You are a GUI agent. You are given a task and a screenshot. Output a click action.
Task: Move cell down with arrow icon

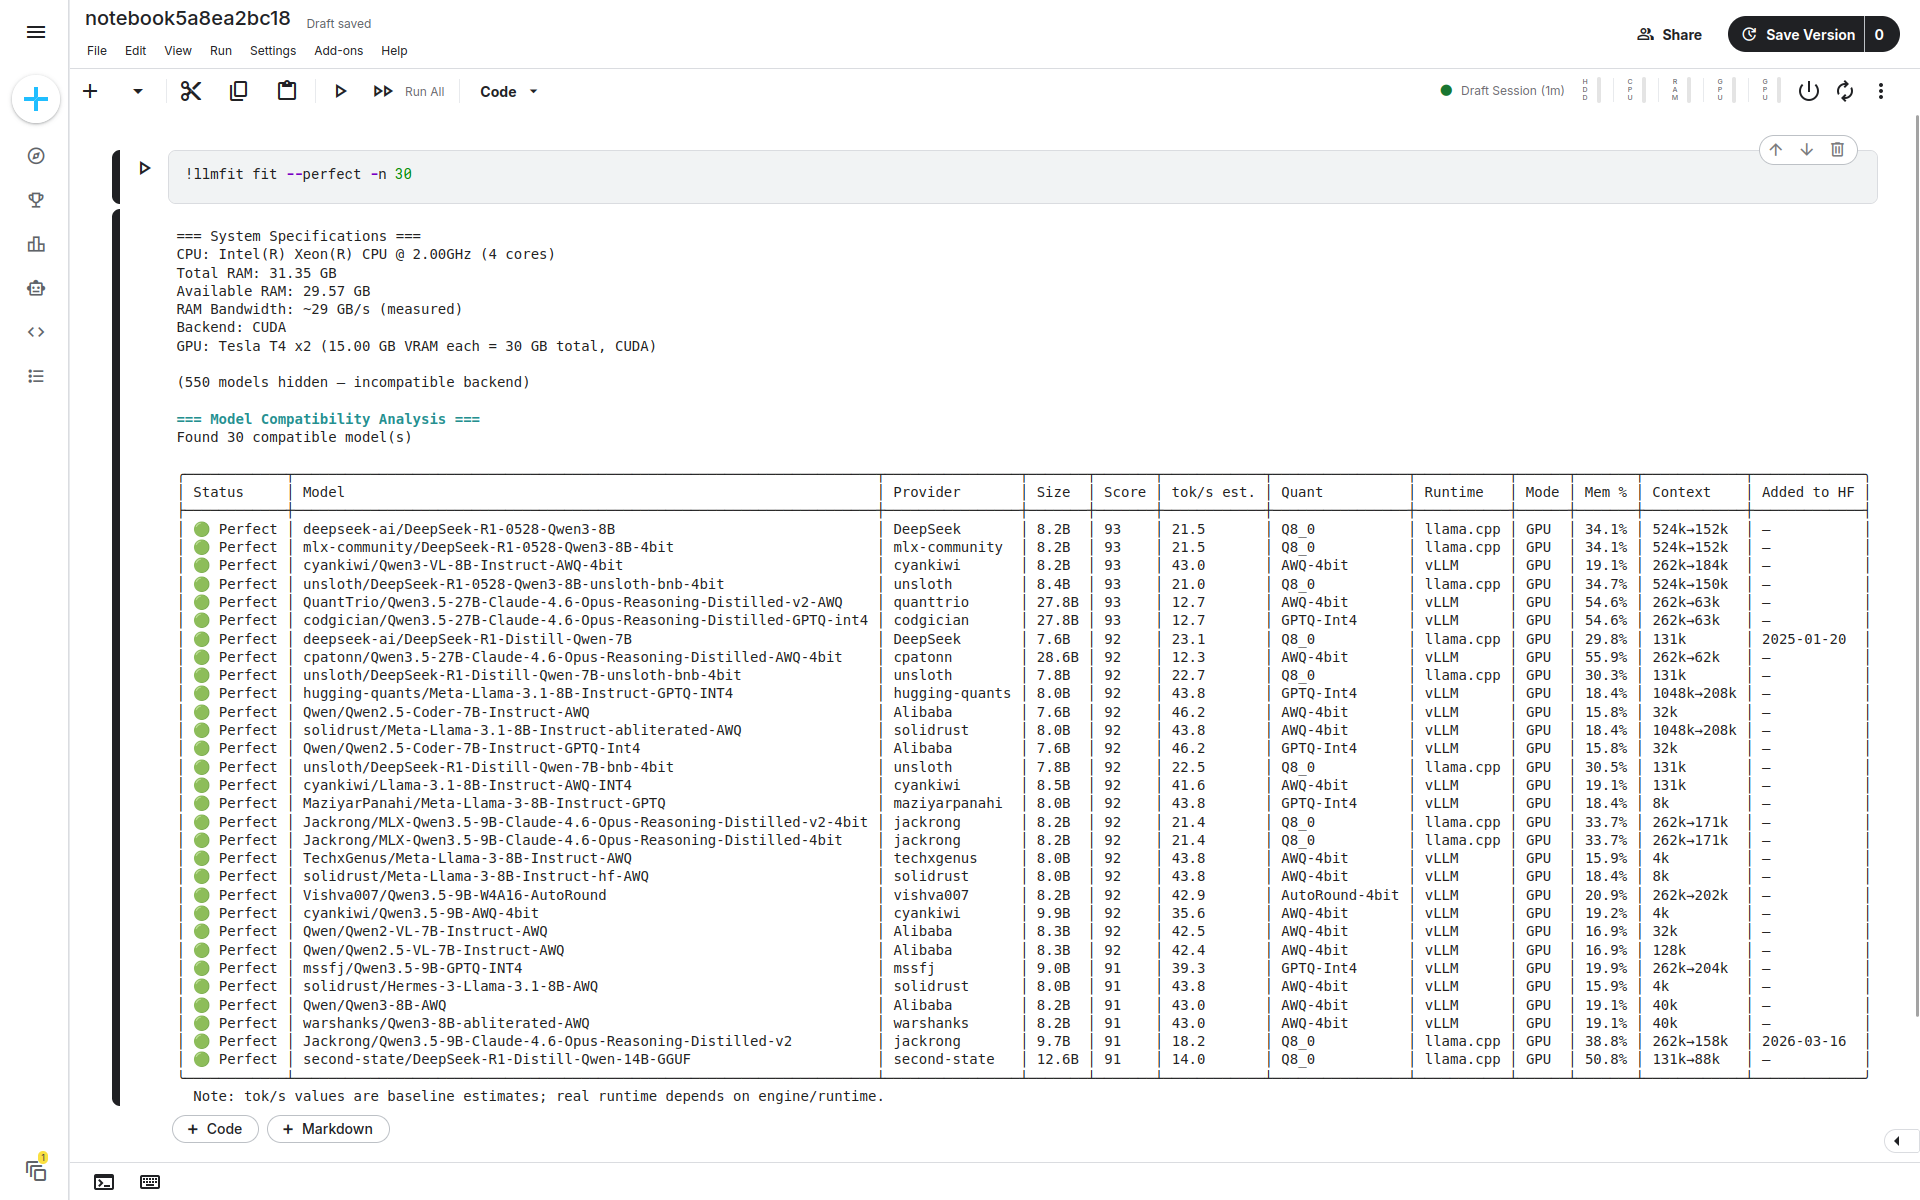tap(1807, 150)
